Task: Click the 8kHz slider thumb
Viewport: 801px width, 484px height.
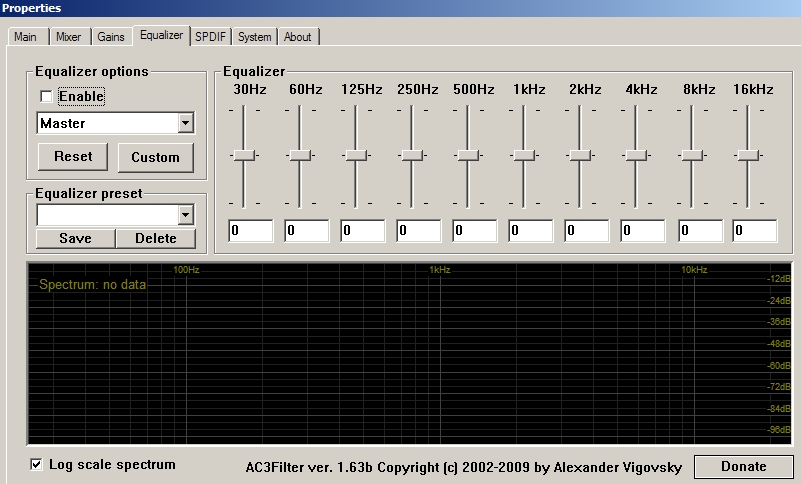Action: (x=692, y=155)
